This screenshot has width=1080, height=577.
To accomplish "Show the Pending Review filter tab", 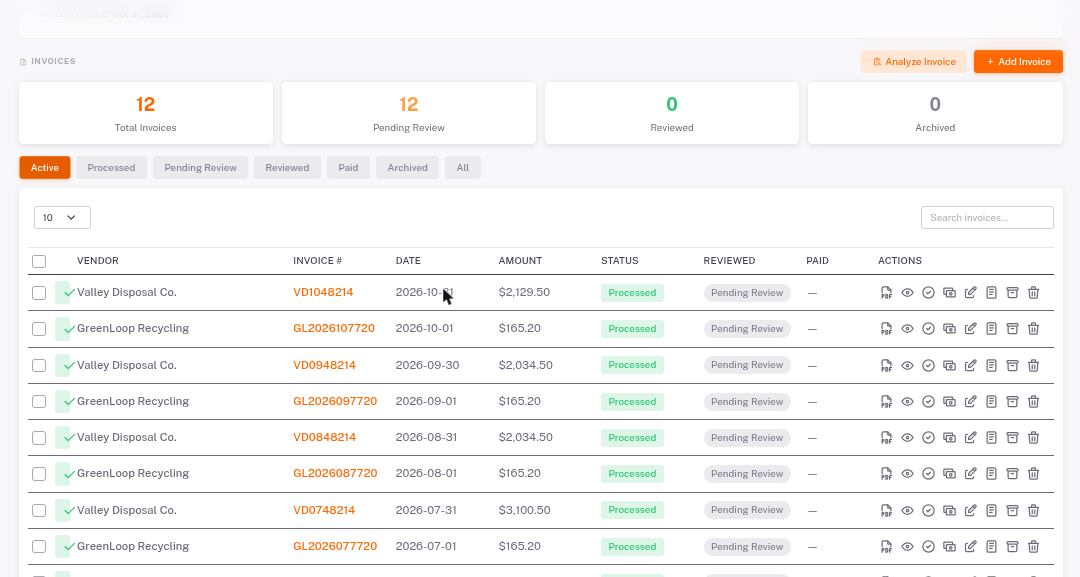I will (200, 167).
